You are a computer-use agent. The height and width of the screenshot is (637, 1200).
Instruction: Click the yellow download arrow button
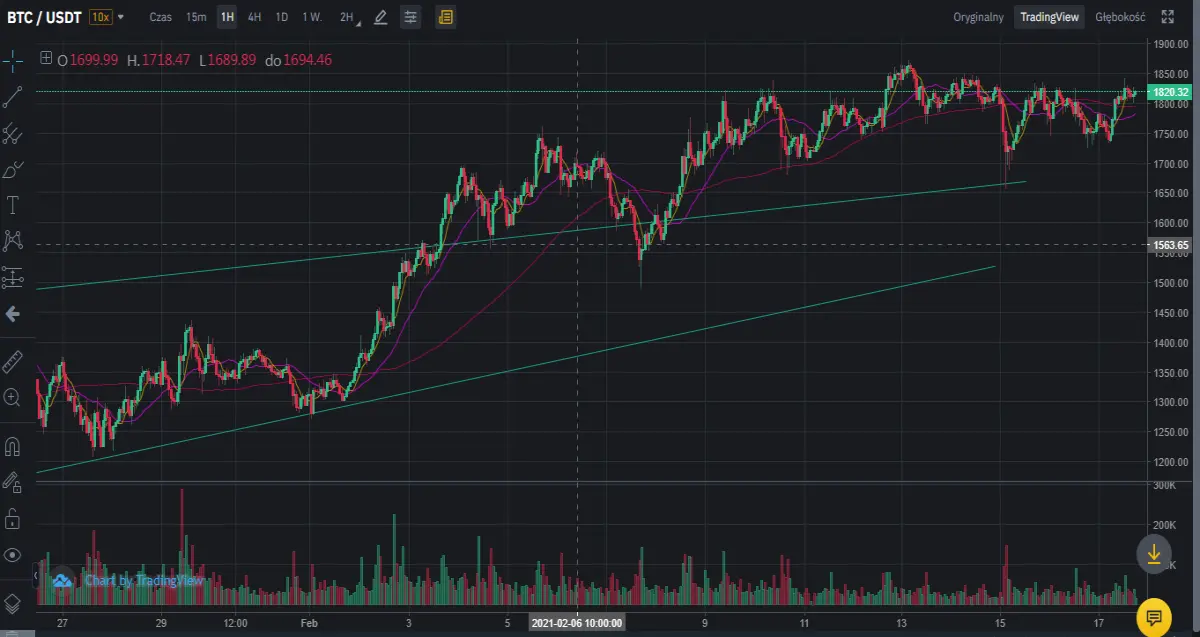[1154, 553]
